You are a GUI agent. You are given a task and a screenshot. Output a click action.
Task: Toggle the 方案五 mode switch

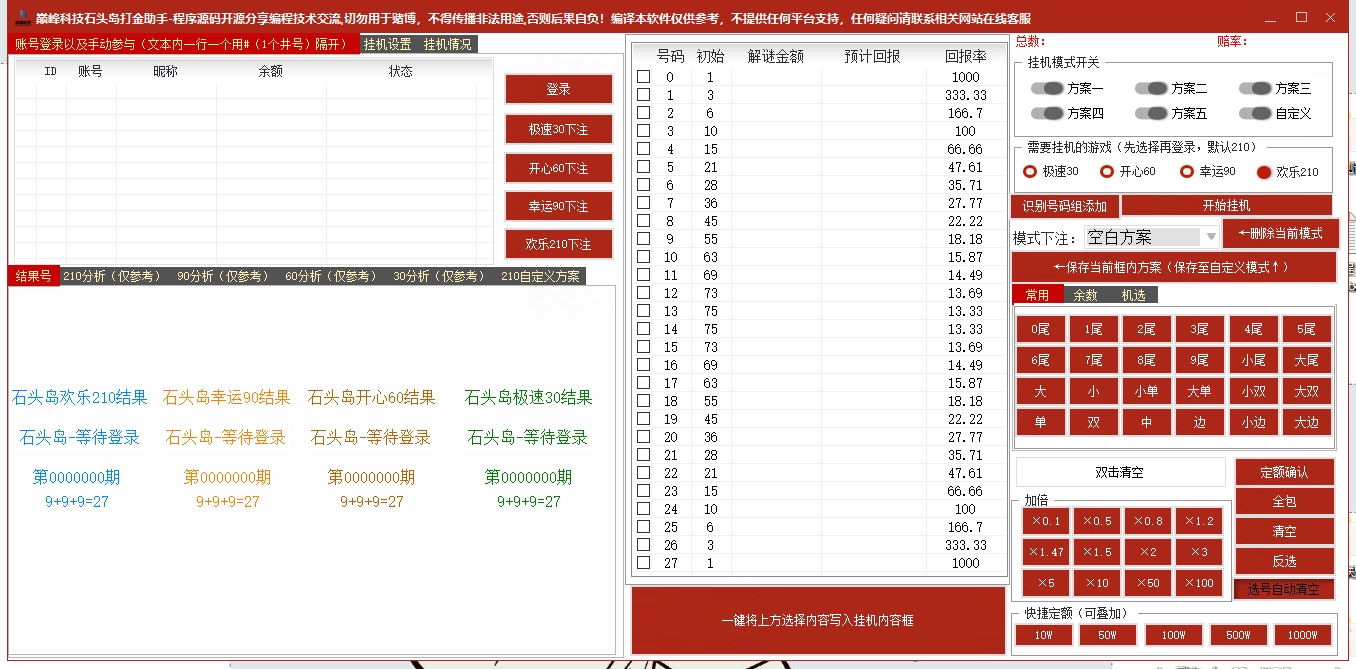point(1151,113)
